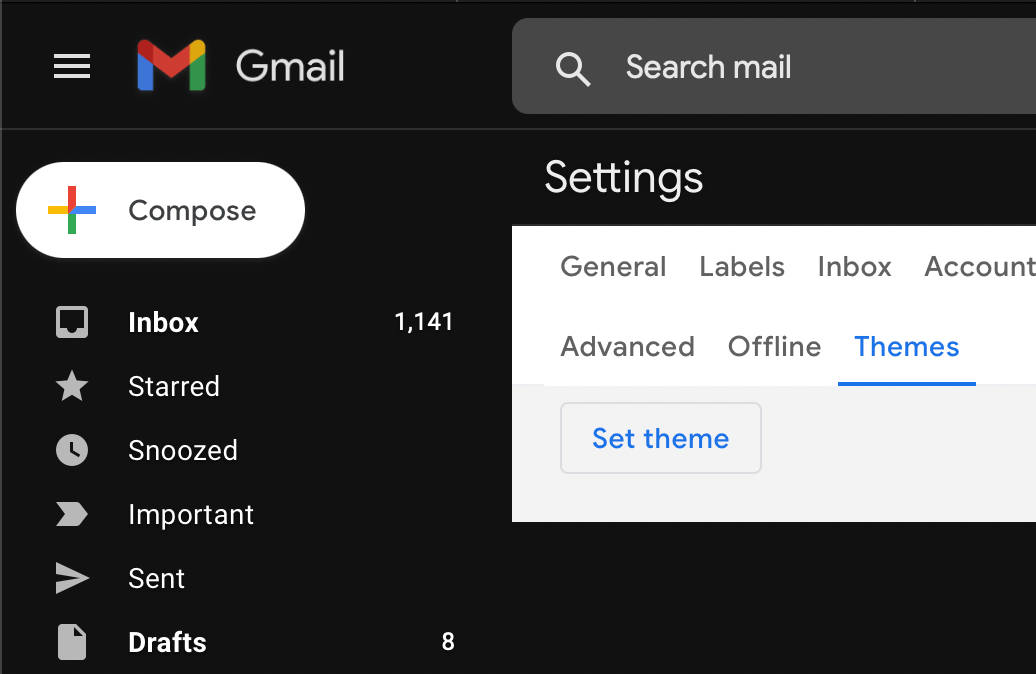The height and width of the screenshot is (674, 1036).
Task: Open the navigation hamburger menu
Action: [x=71, y=66]
